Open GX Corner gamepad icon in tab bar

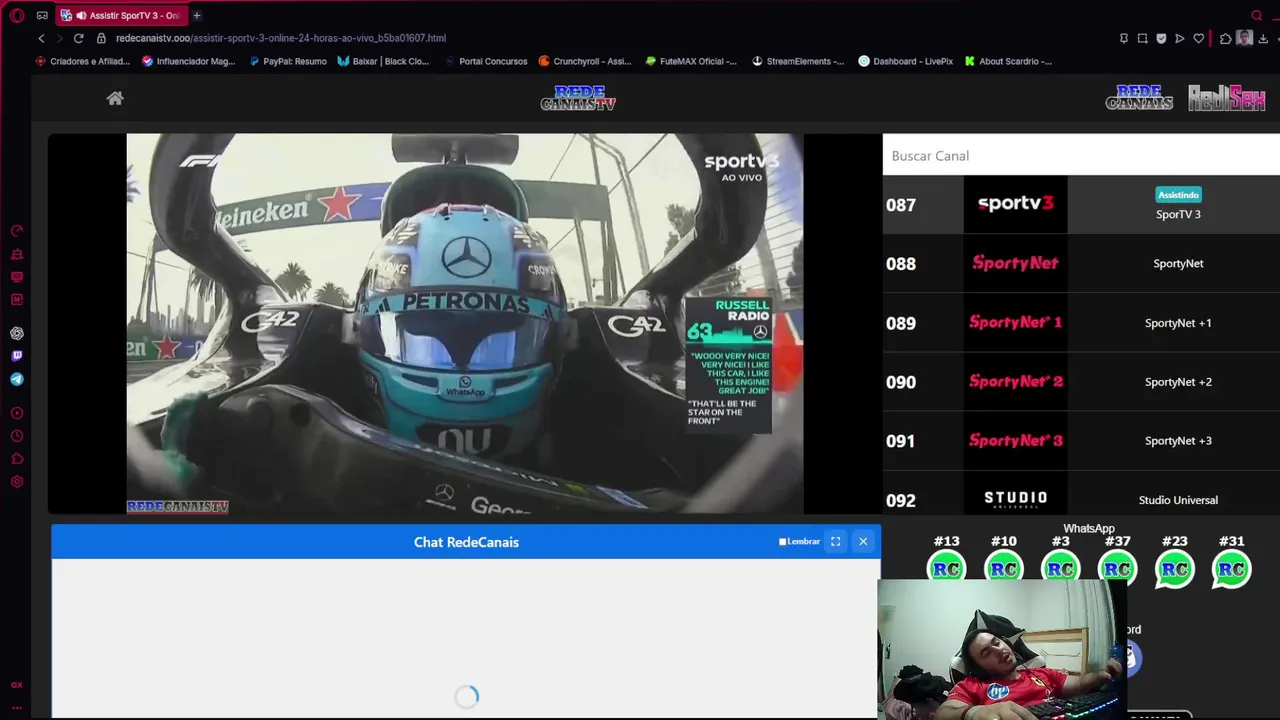pos(42,15)
